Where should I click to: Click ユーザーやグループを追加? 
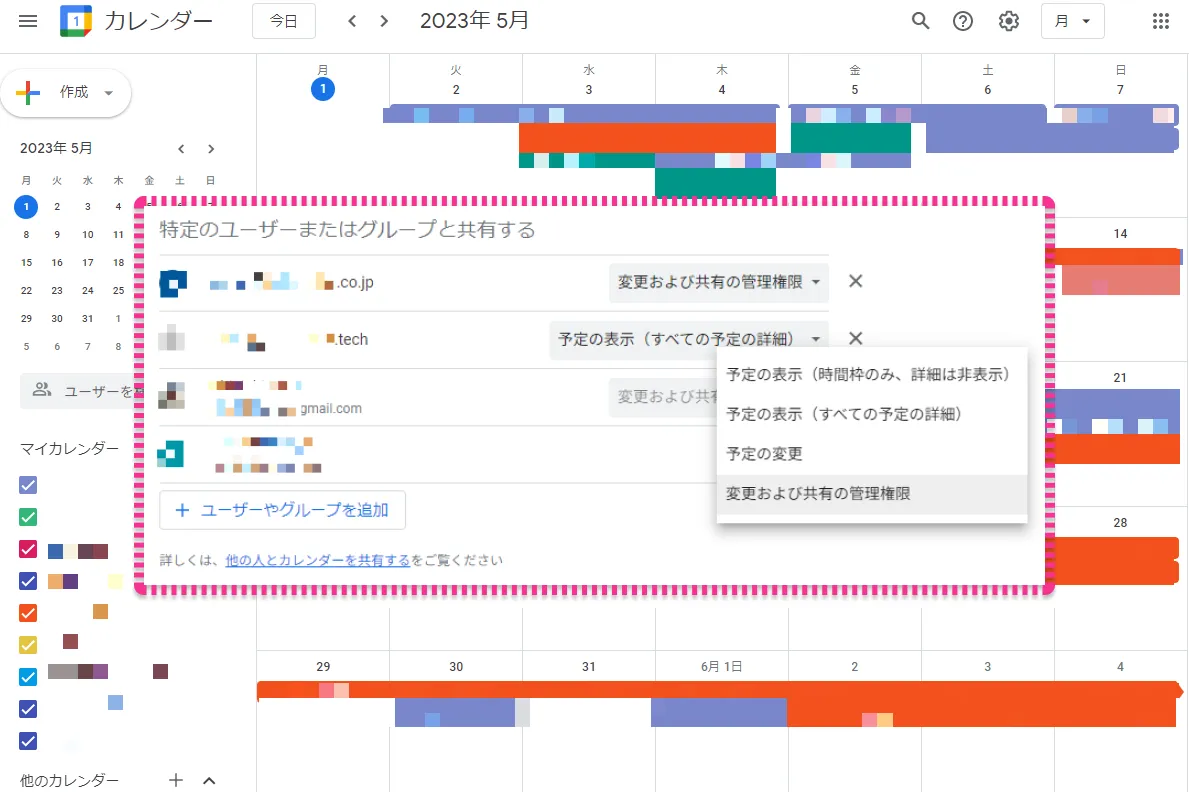coord(282,510)
